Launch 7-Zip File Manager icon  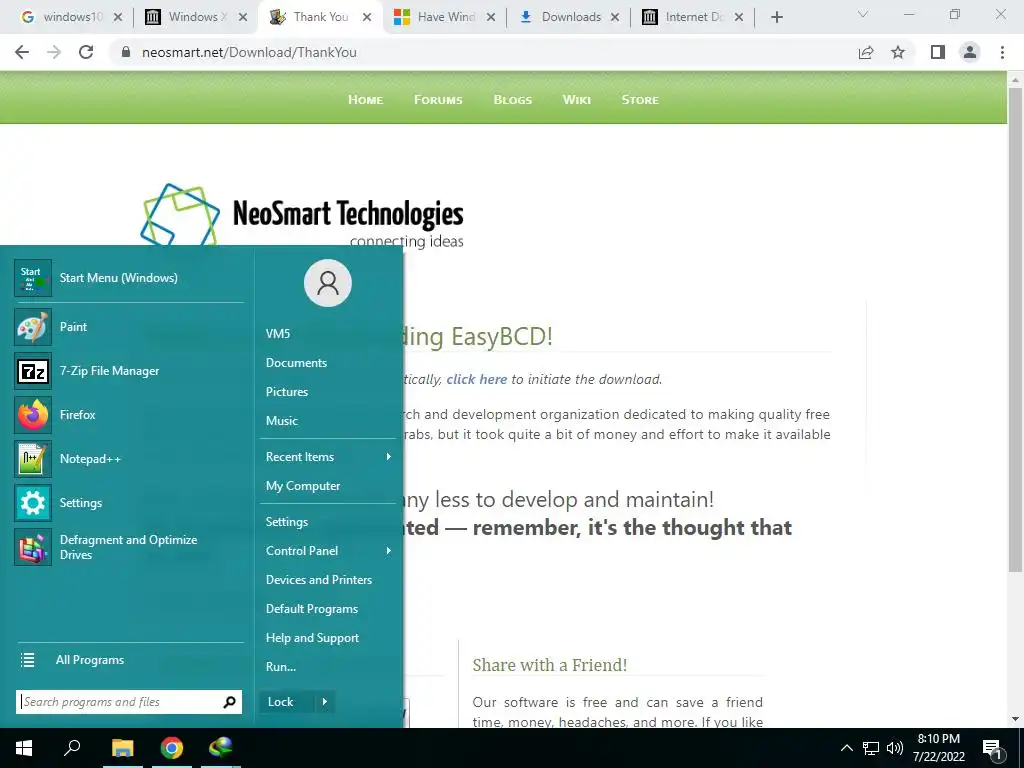click(33, 371)
